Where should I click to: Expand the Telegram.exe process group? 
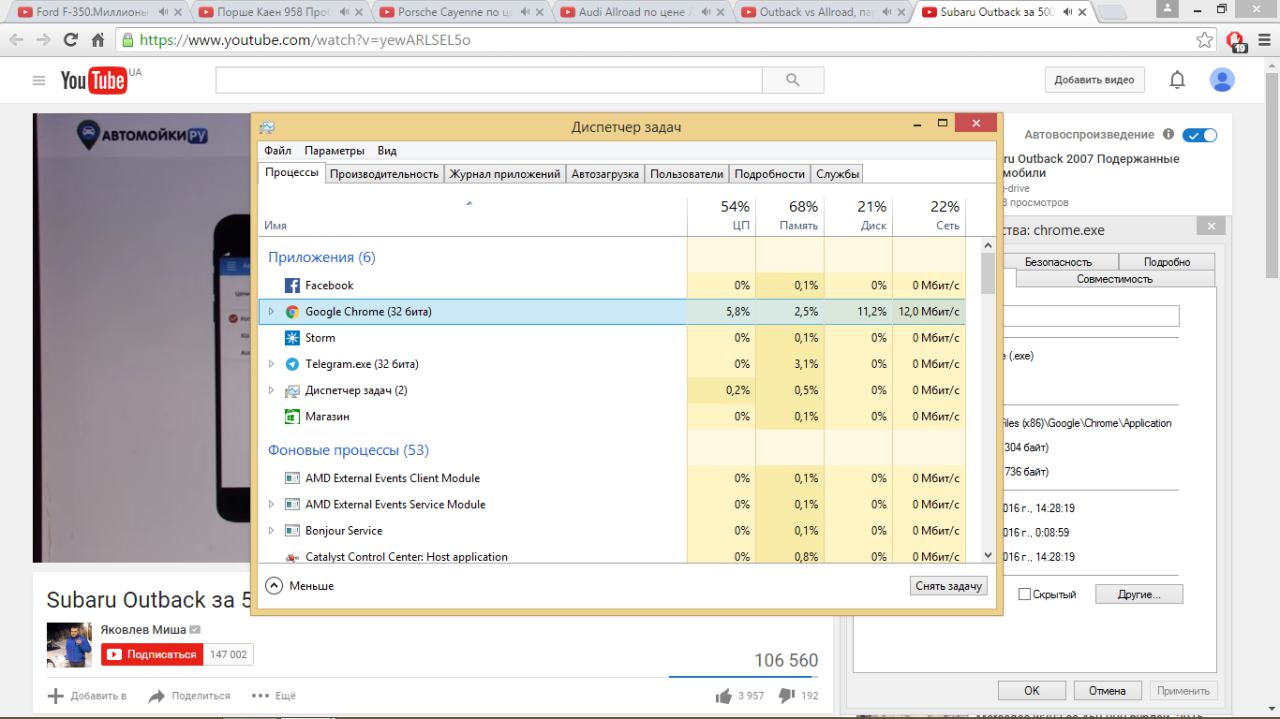[x=270, y=364]
